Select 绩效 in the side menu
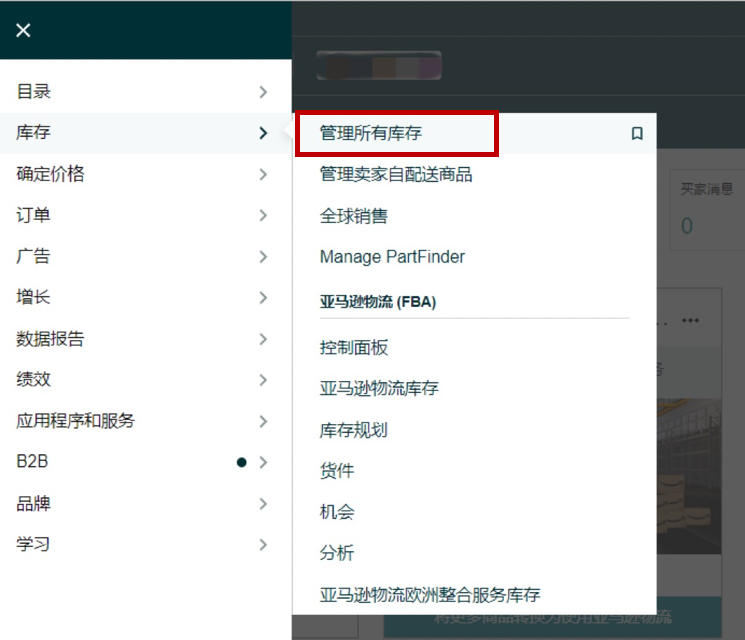 (x=33, y=380)
